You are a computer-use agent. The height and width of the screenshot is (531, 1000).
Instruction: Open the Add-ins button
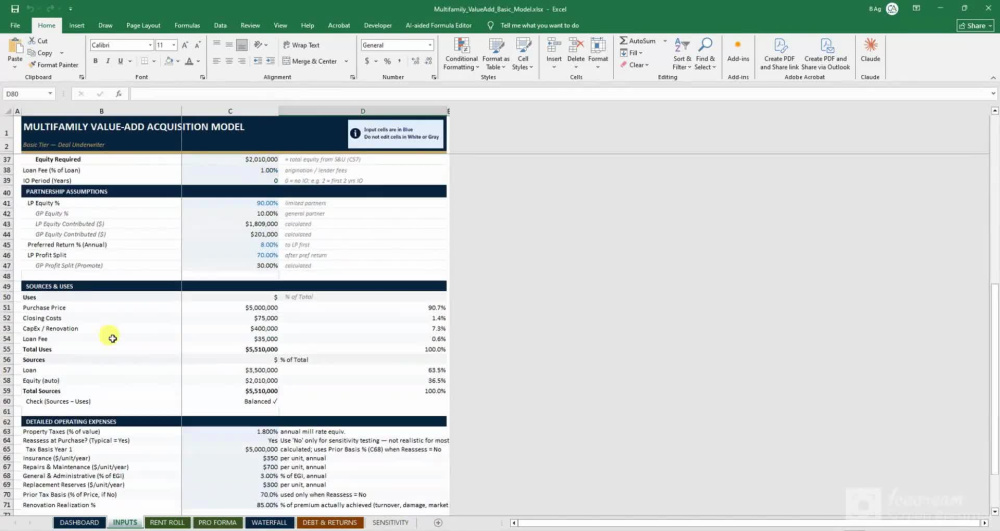tap(738, 50)
